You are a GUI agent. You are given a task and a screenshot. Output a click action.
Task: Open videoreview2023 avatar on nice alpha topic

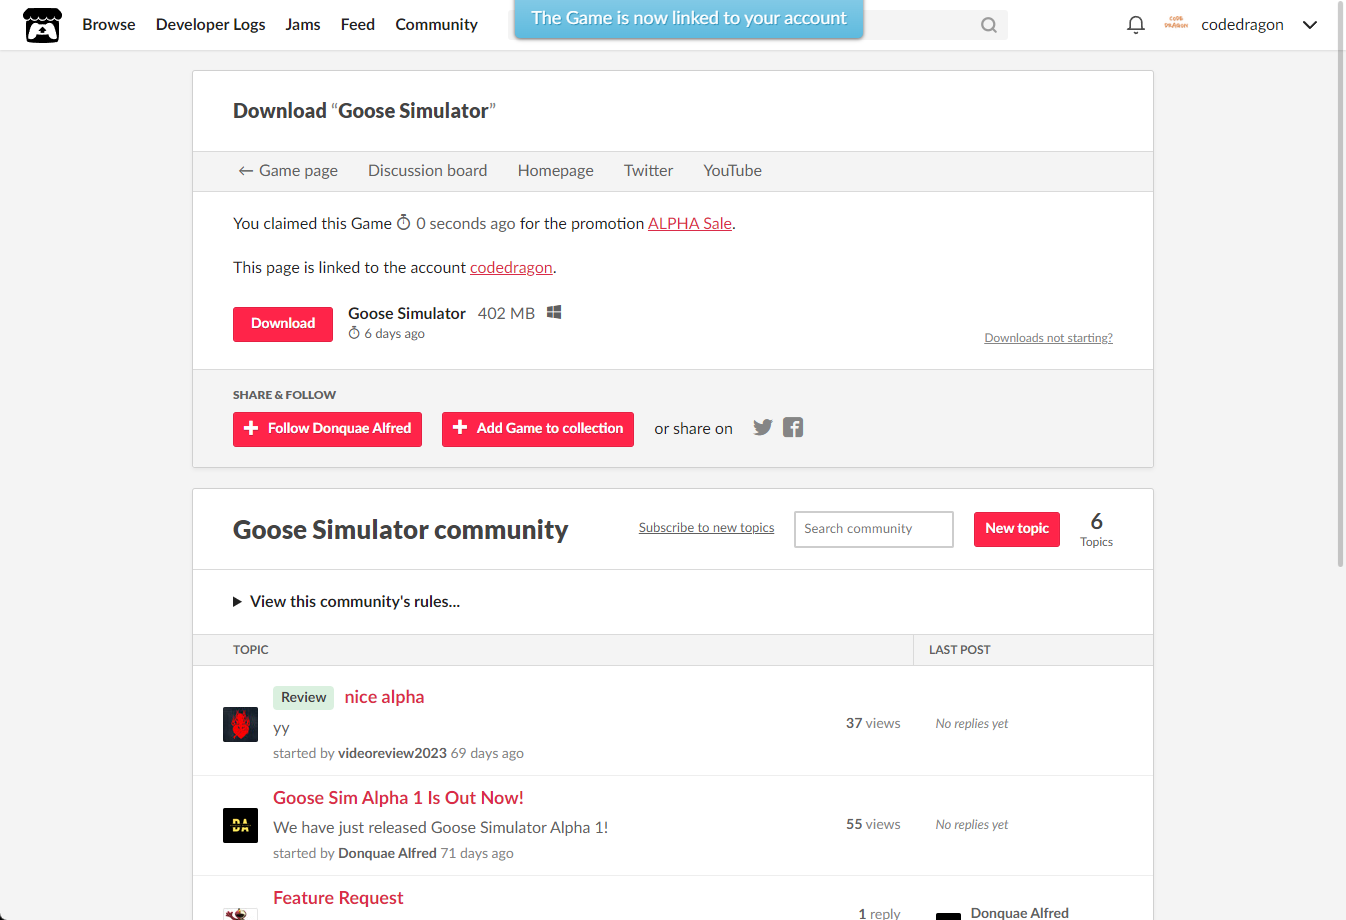(240, 724)
